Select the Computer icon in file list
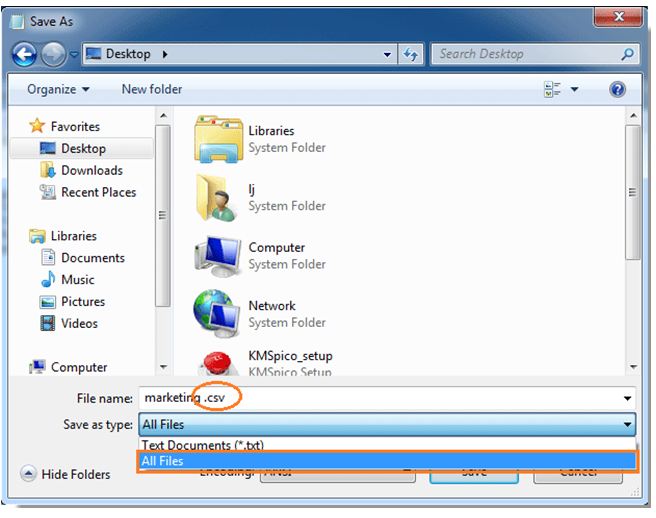The height and width of the screenshot is (518, 656). coord(217,255)
